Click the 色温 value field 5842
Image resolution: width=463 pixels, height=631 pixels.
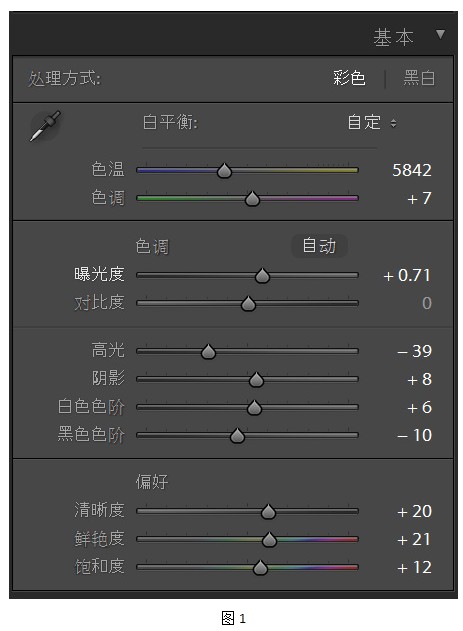coord(412,170)
